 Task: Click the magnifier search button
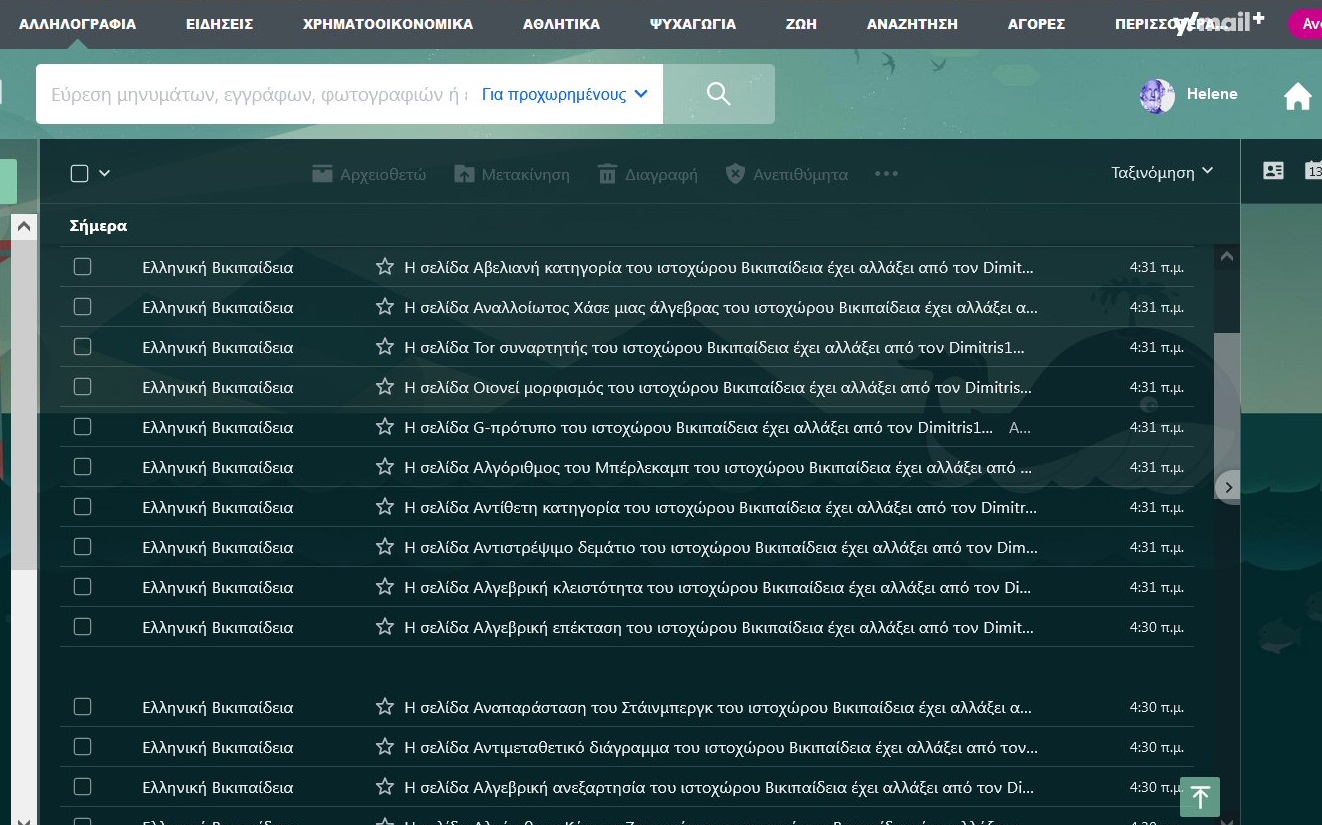pyautogui.click(x=718, y=94)
